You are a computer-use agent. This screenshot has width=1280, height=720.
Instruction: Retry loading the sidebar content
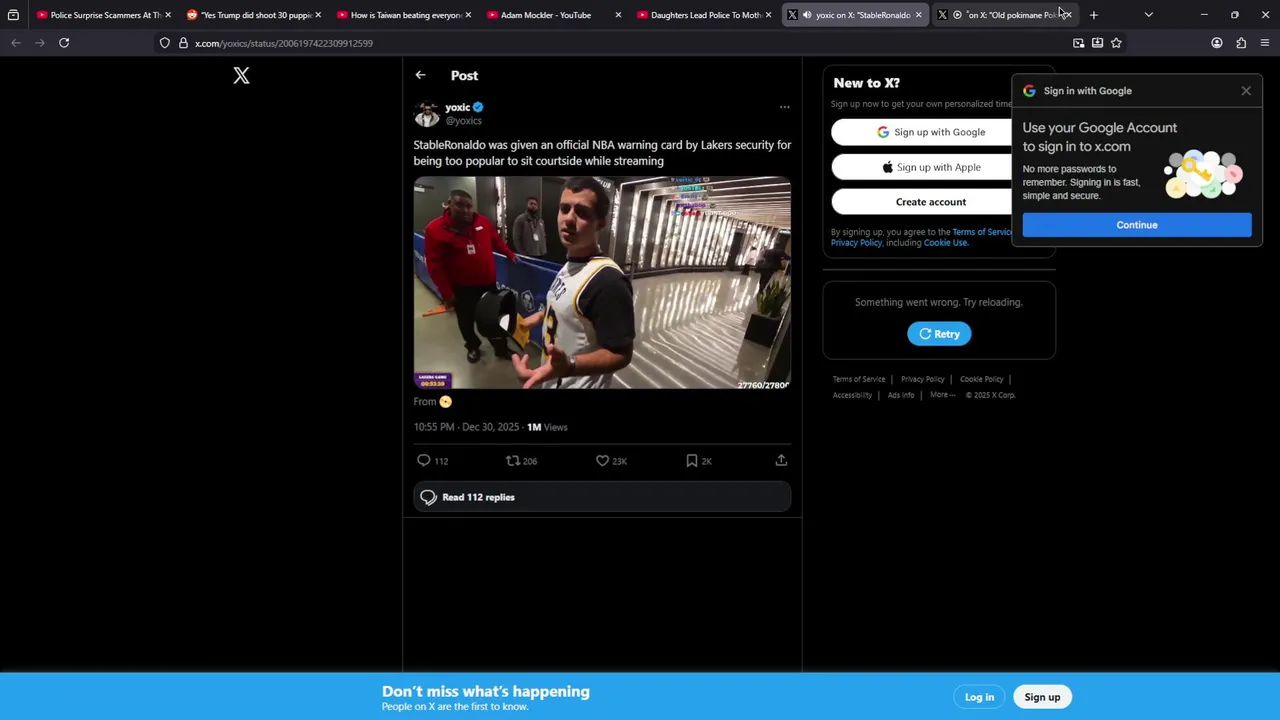pyautogui.click(x=939, y=334)
